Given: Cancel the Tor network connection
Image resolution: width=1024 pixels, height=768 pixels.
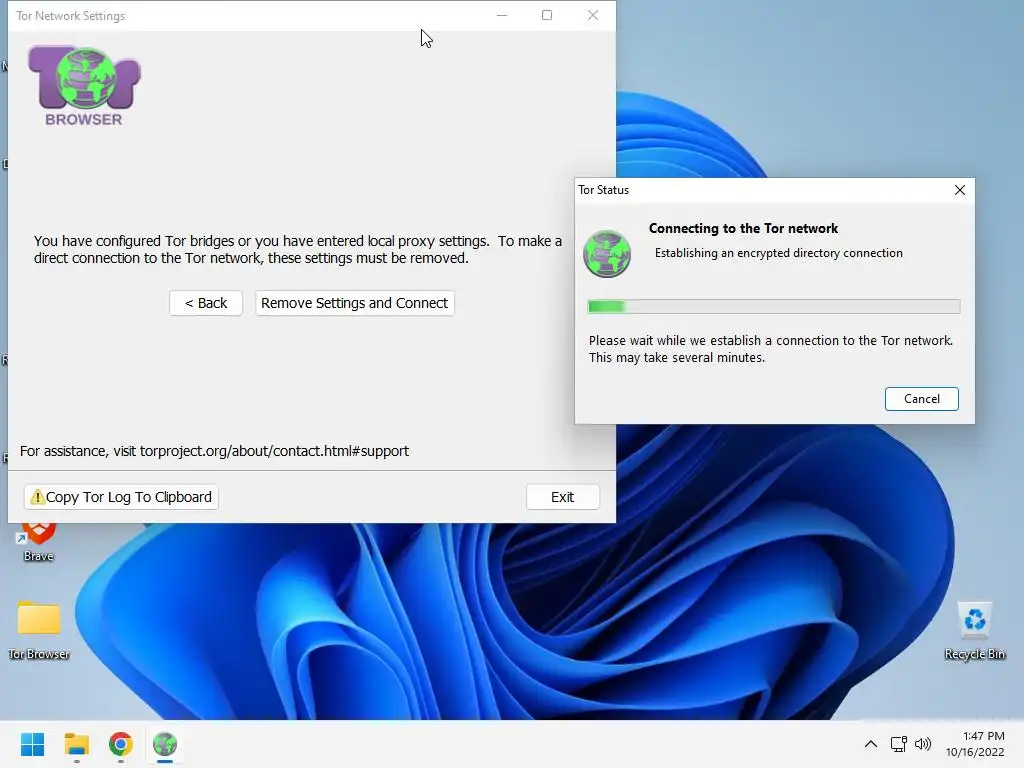Looking at the screenshot, I should pyautogui.click(x=921, y=399).
